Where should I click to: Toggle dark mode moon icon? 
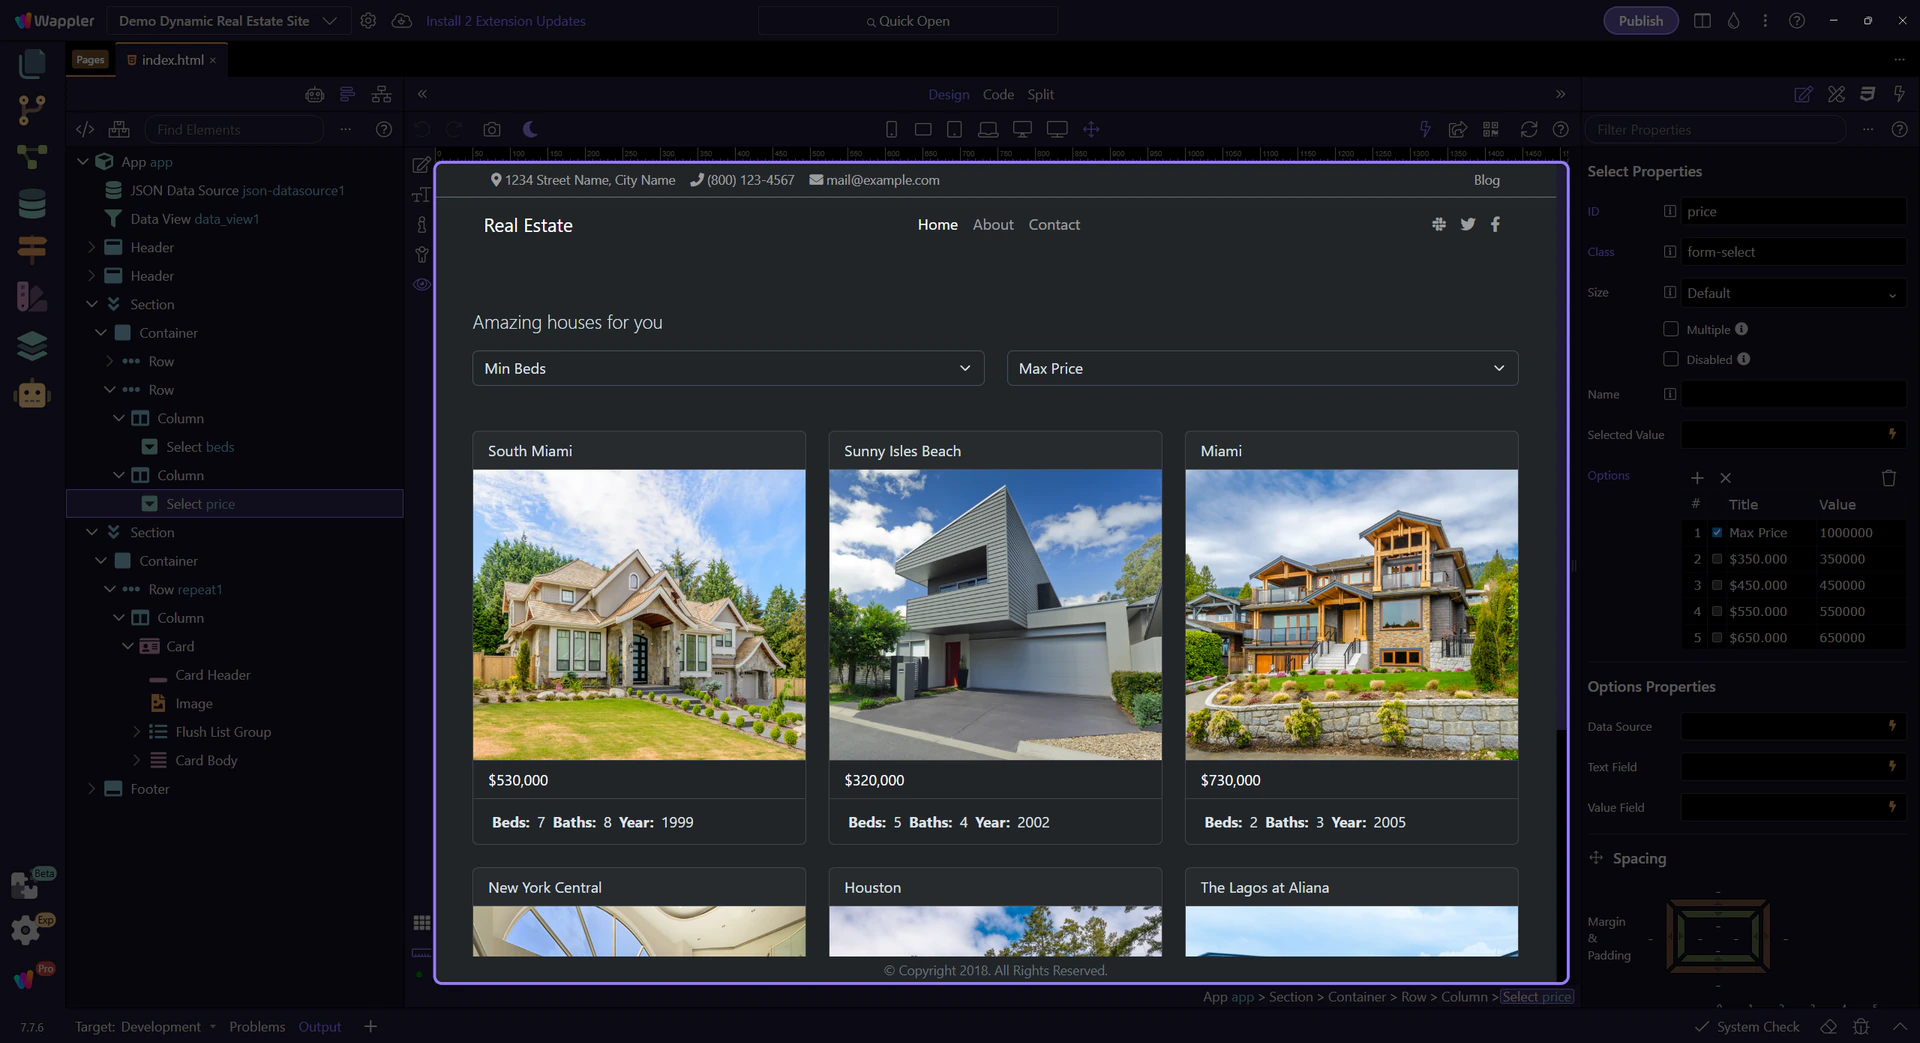click(x=530, y=129)
